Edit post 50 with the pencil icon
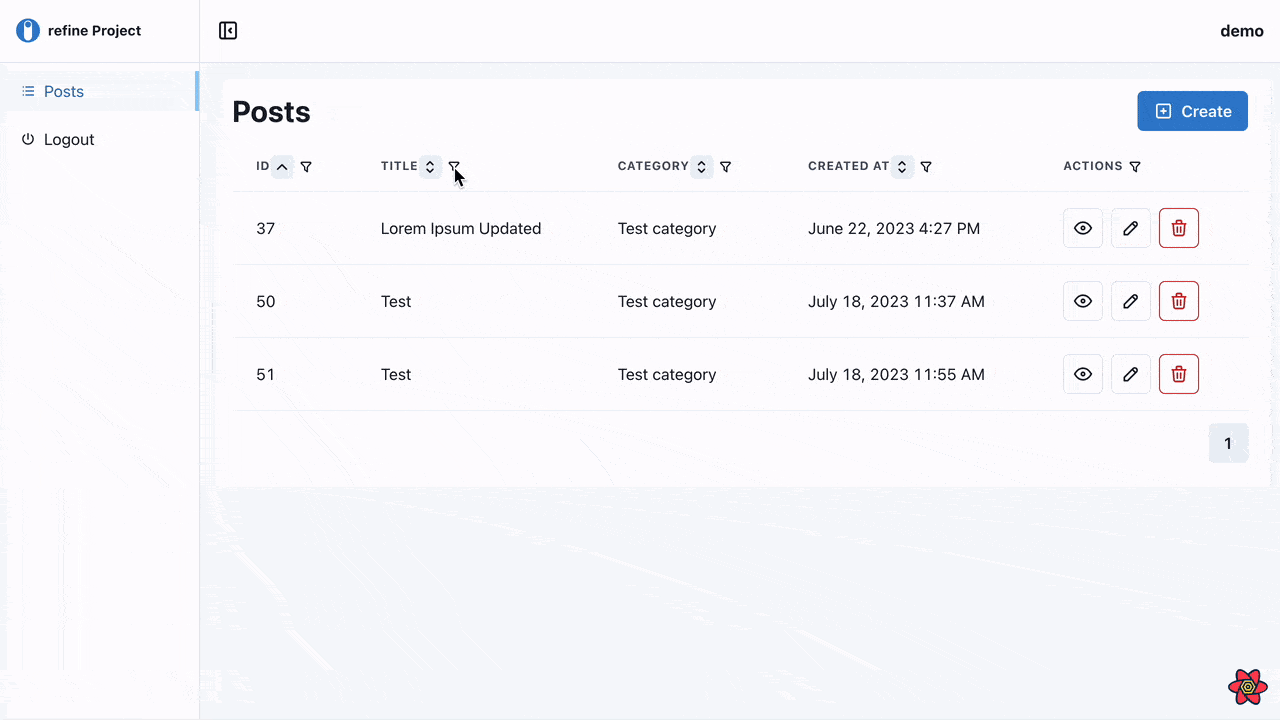Screen dimensions: 1280x720 [x=1131, y=301]
